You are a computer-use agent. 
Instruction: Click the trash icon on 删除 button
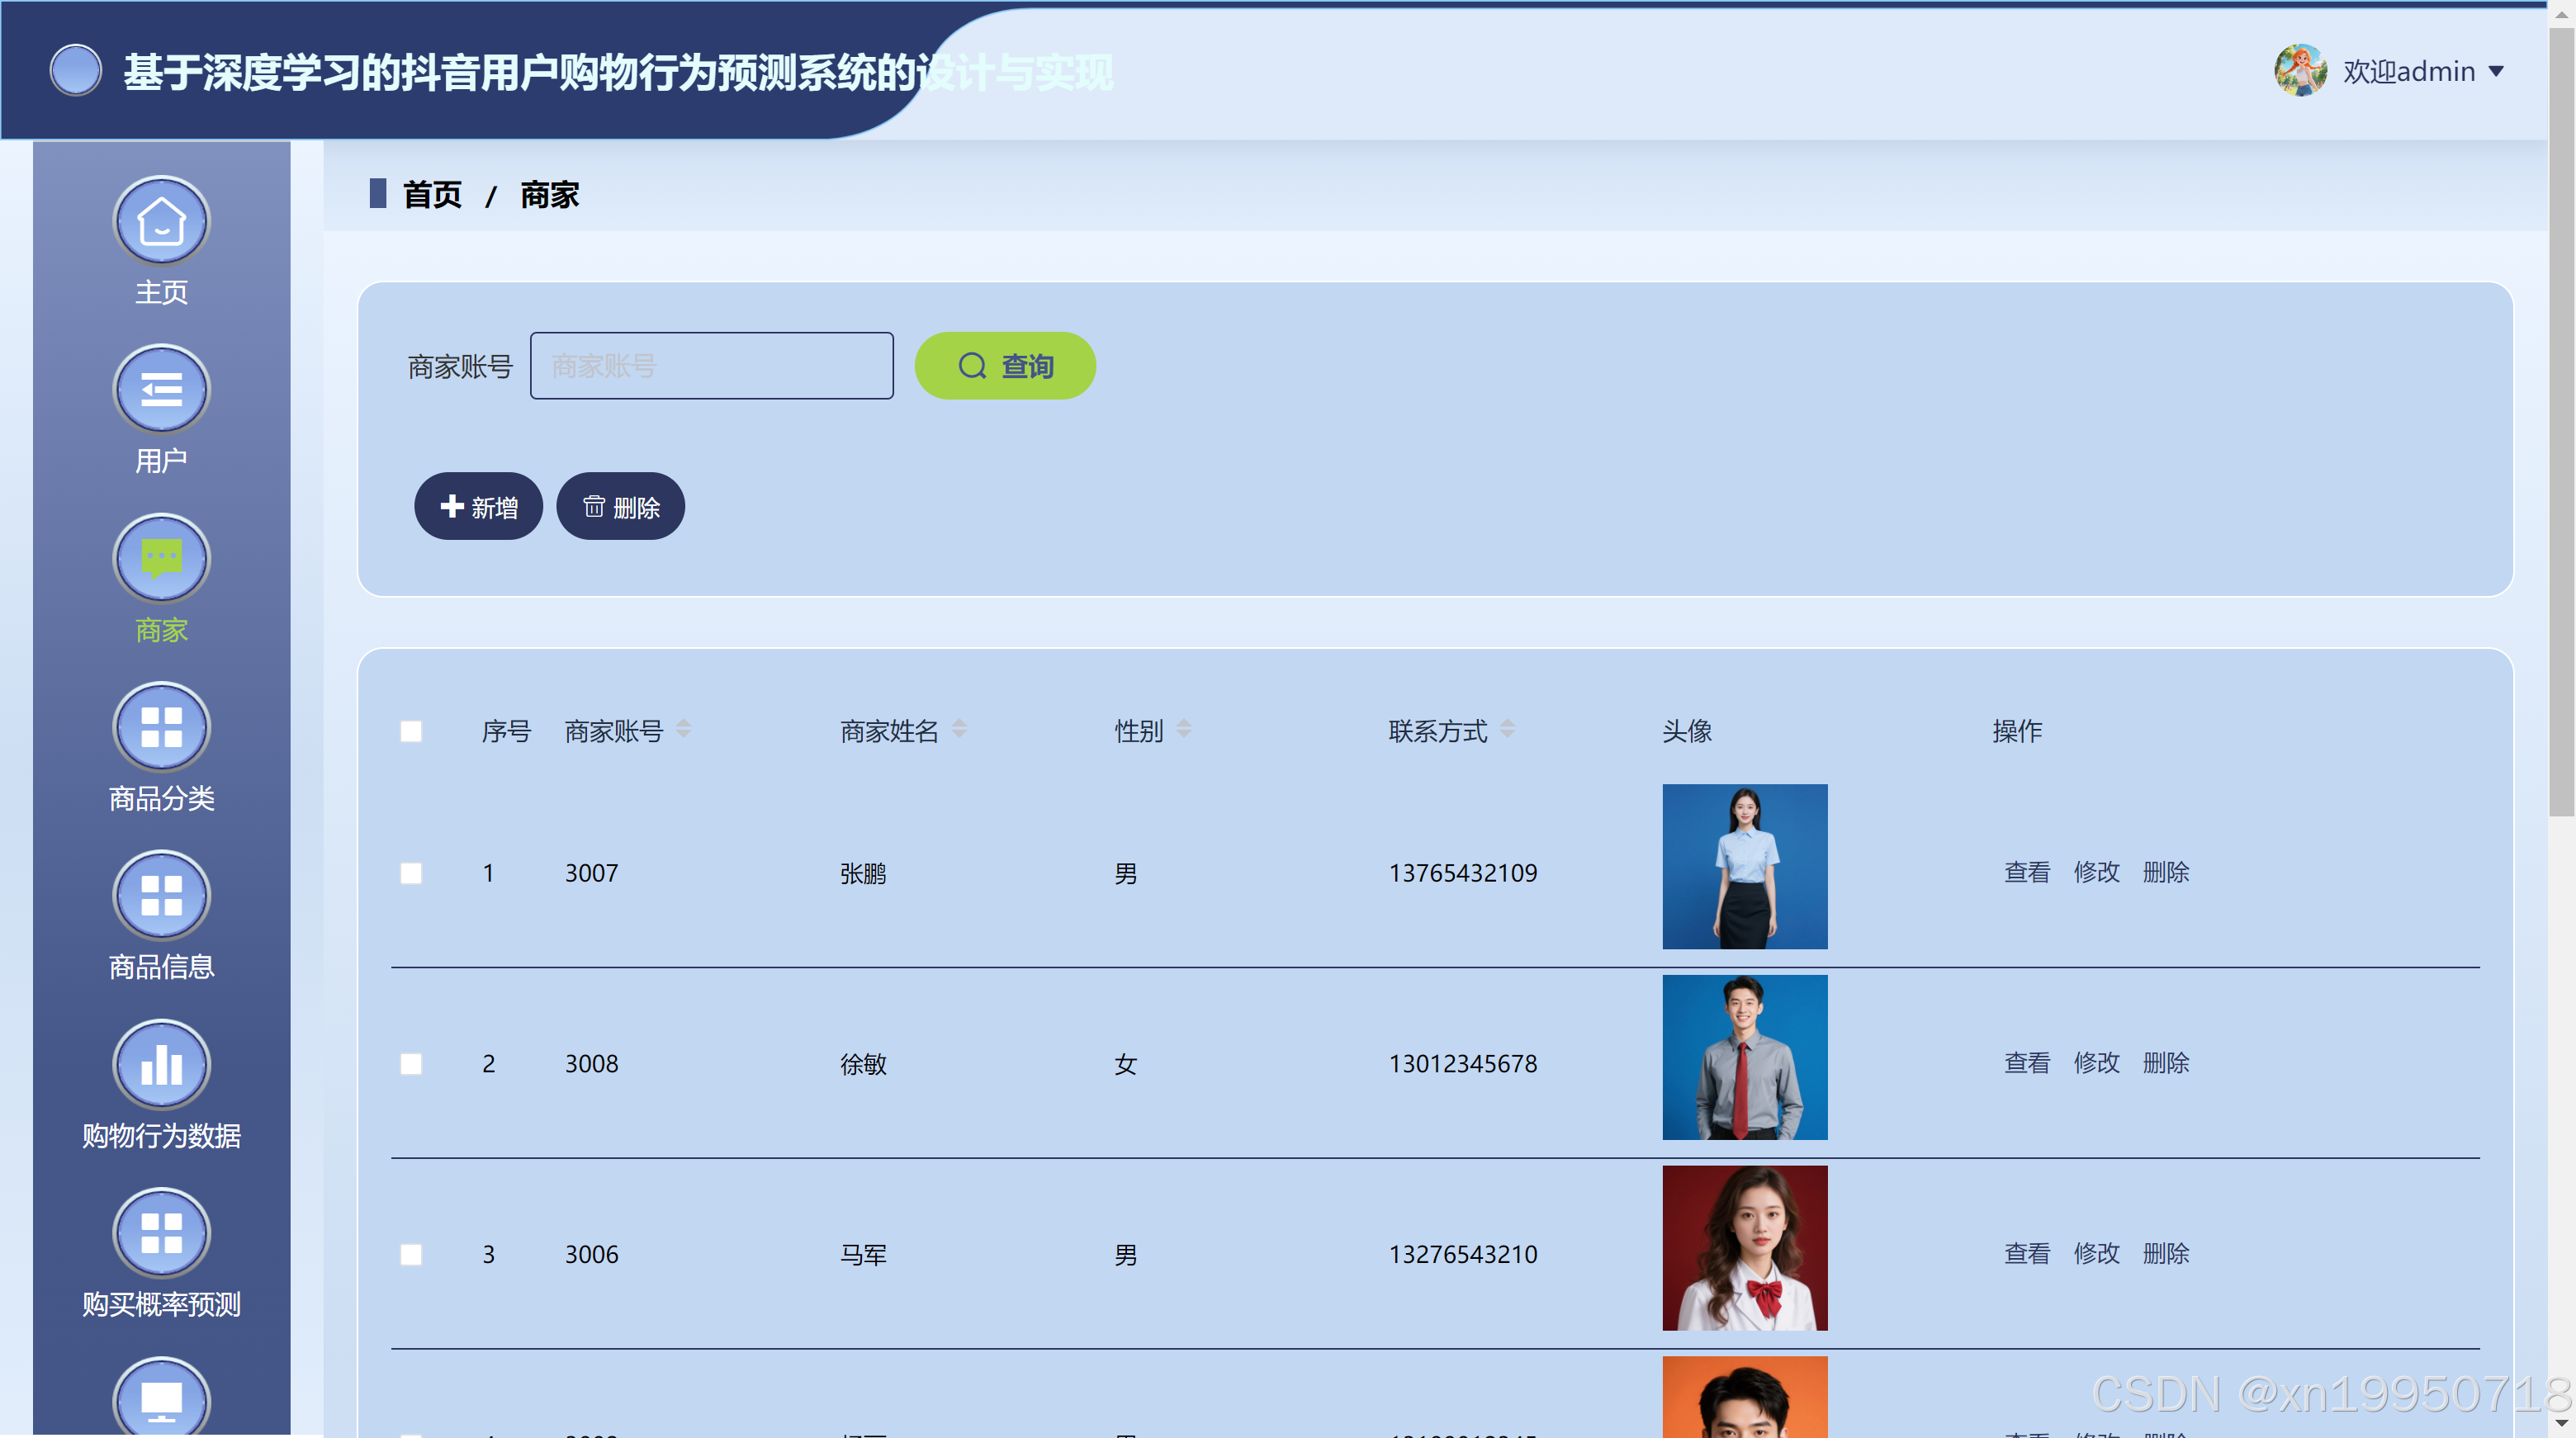(x=594, y=506)
